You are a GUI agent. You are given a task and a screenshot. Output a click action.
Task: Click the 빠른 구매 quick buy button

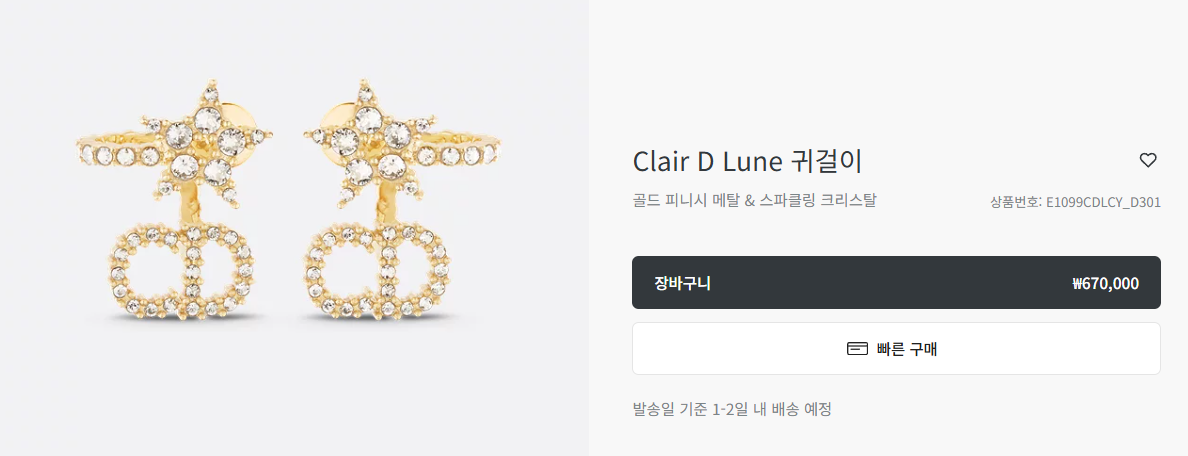pyautogui.click(x=896, y=348)
